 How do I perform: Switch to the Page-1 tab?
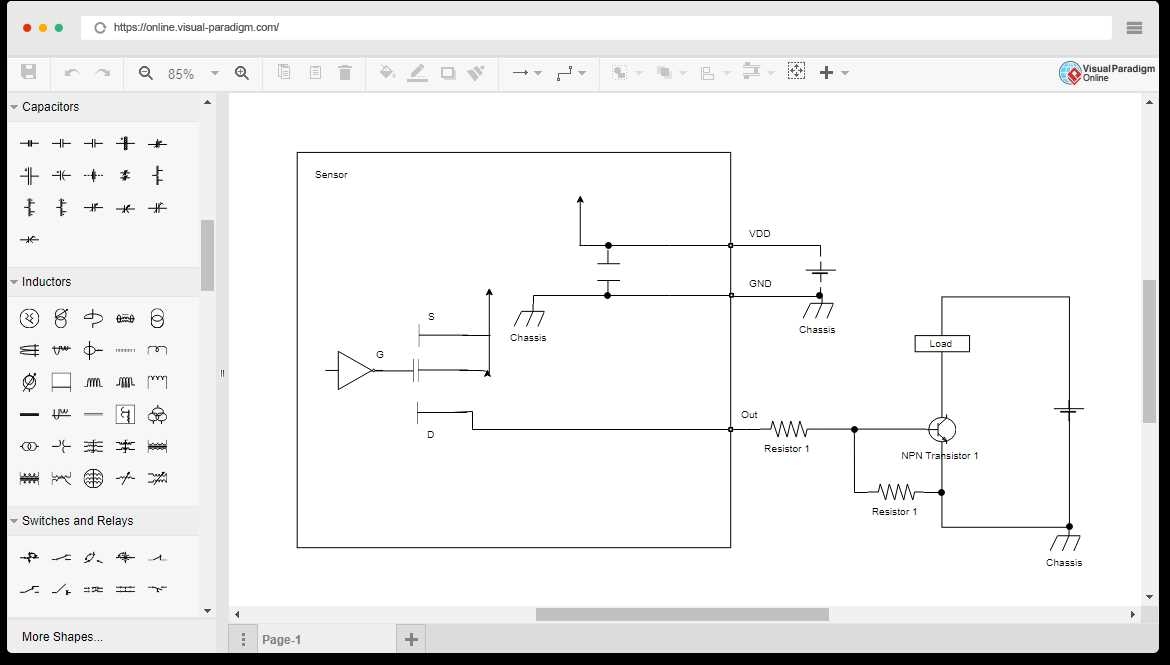(283, 638)
